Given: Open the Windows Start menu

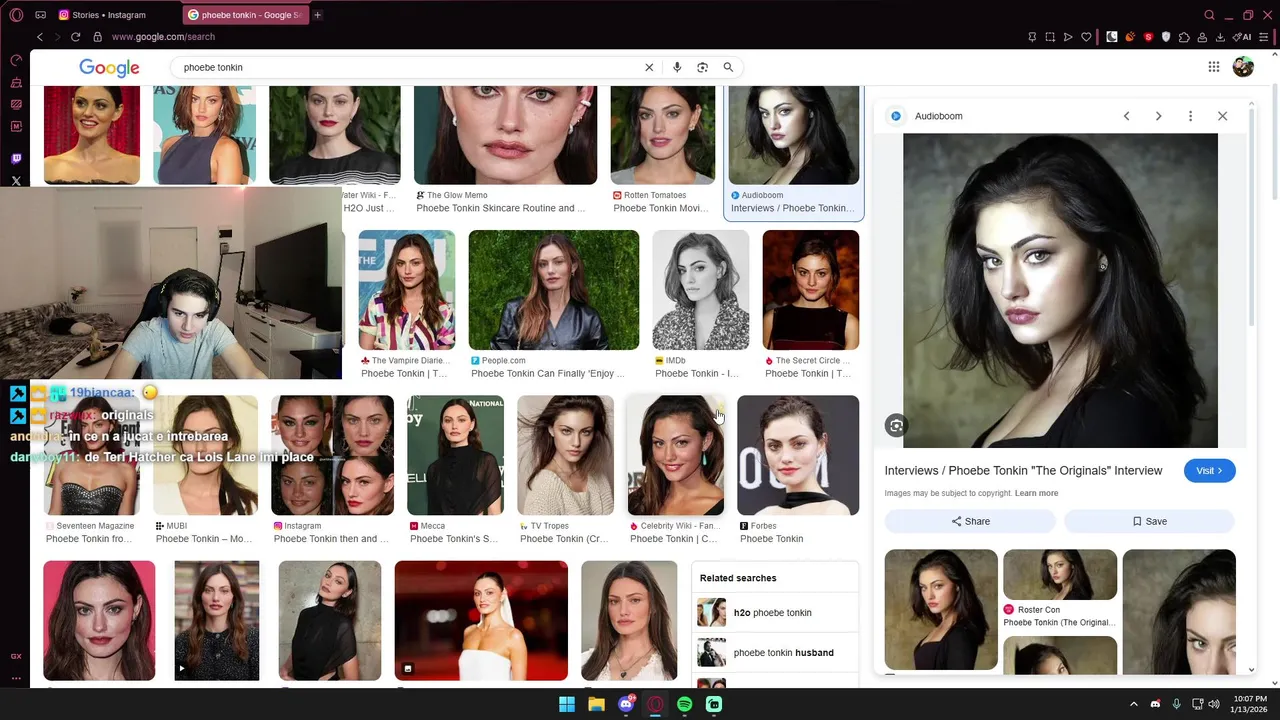Looking at the screenshot, I should (x=567, y=704).
